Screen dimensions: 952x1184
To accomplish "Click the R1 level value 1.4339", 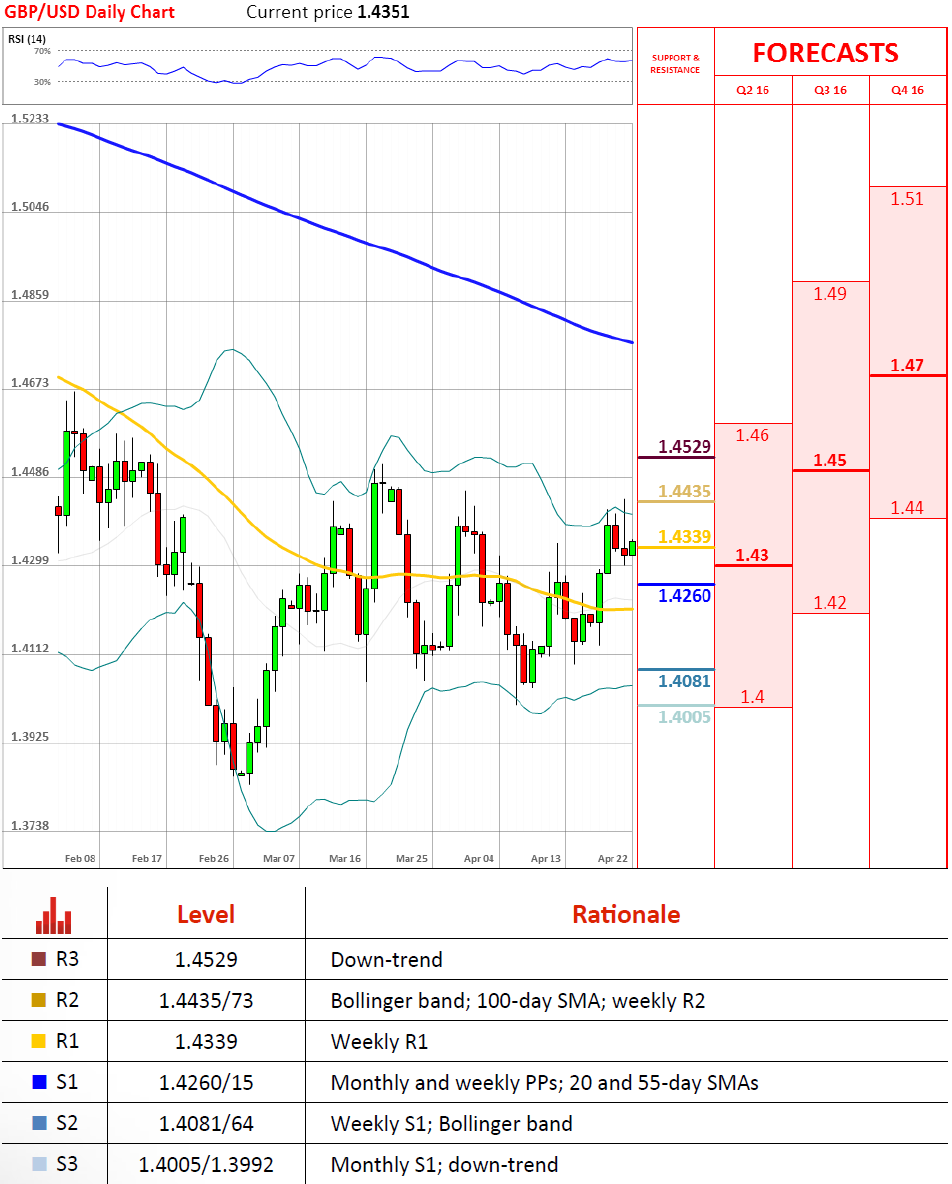I will click(x=206, y=1041).
